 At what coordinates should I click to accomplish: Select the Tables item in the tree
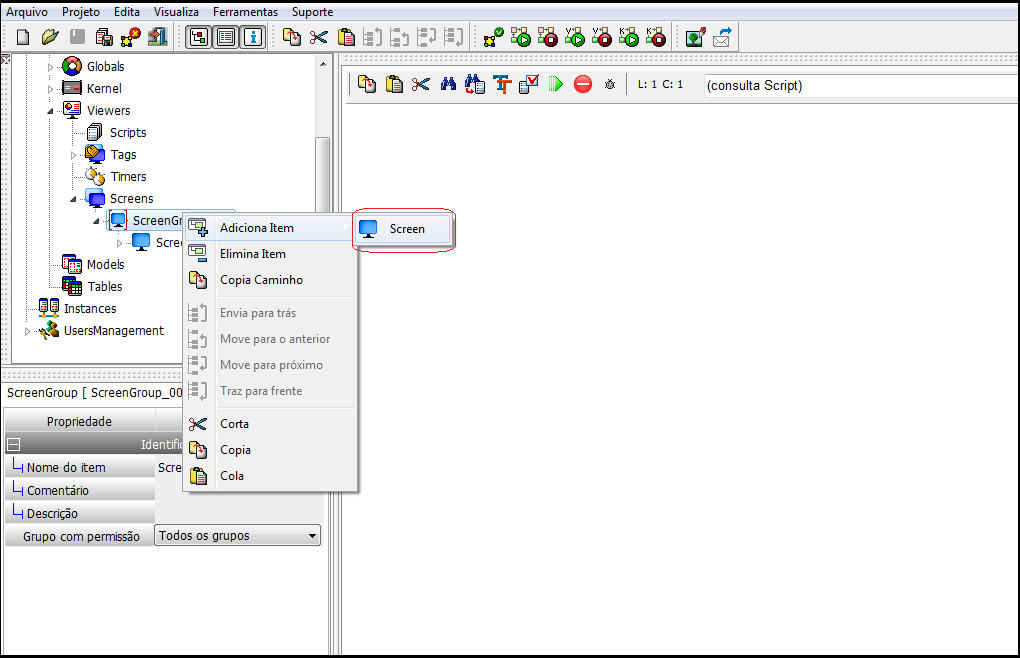105,287
